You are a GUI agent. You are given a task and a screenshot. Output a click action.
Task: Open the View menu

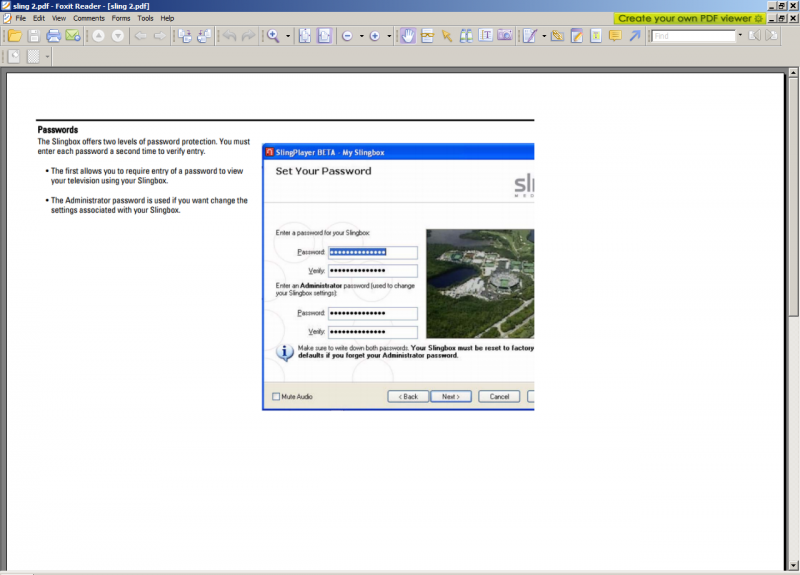point(59,18)
